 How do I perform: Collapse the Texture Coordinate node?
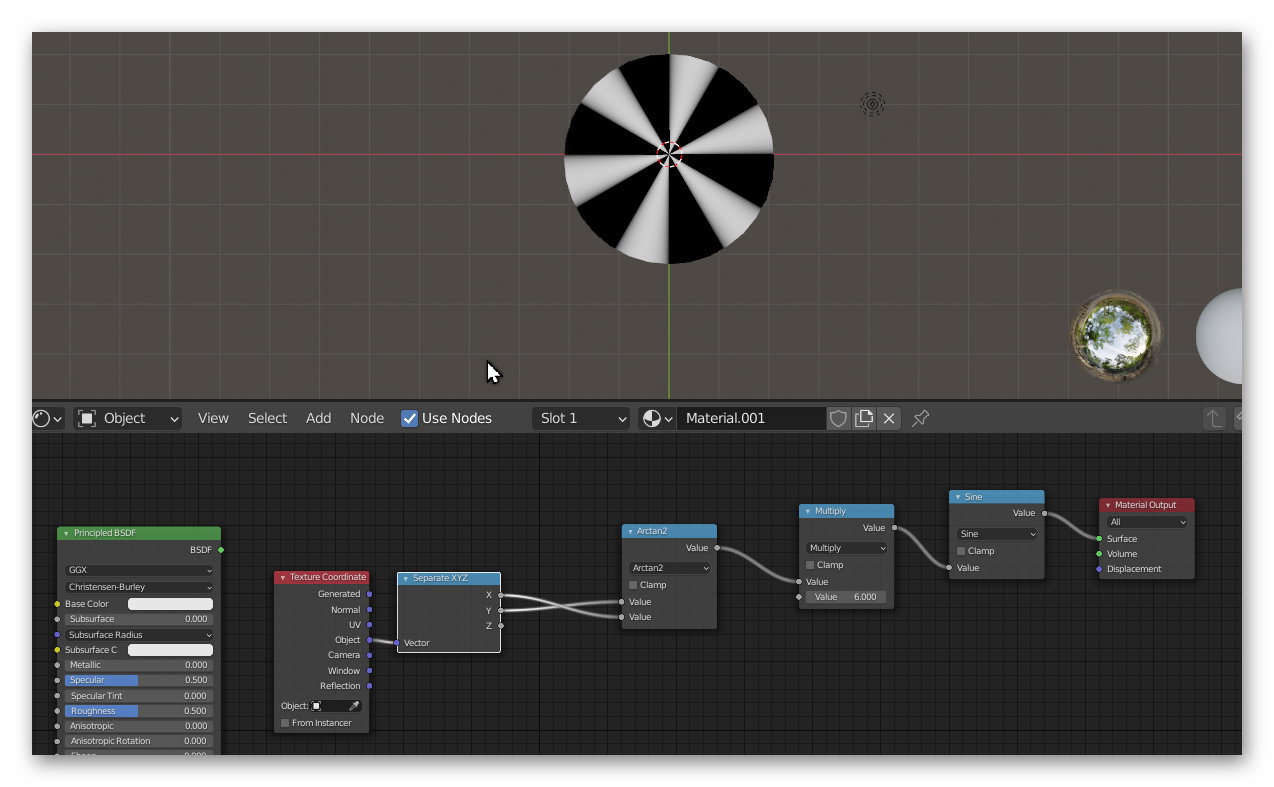[283, 577]
